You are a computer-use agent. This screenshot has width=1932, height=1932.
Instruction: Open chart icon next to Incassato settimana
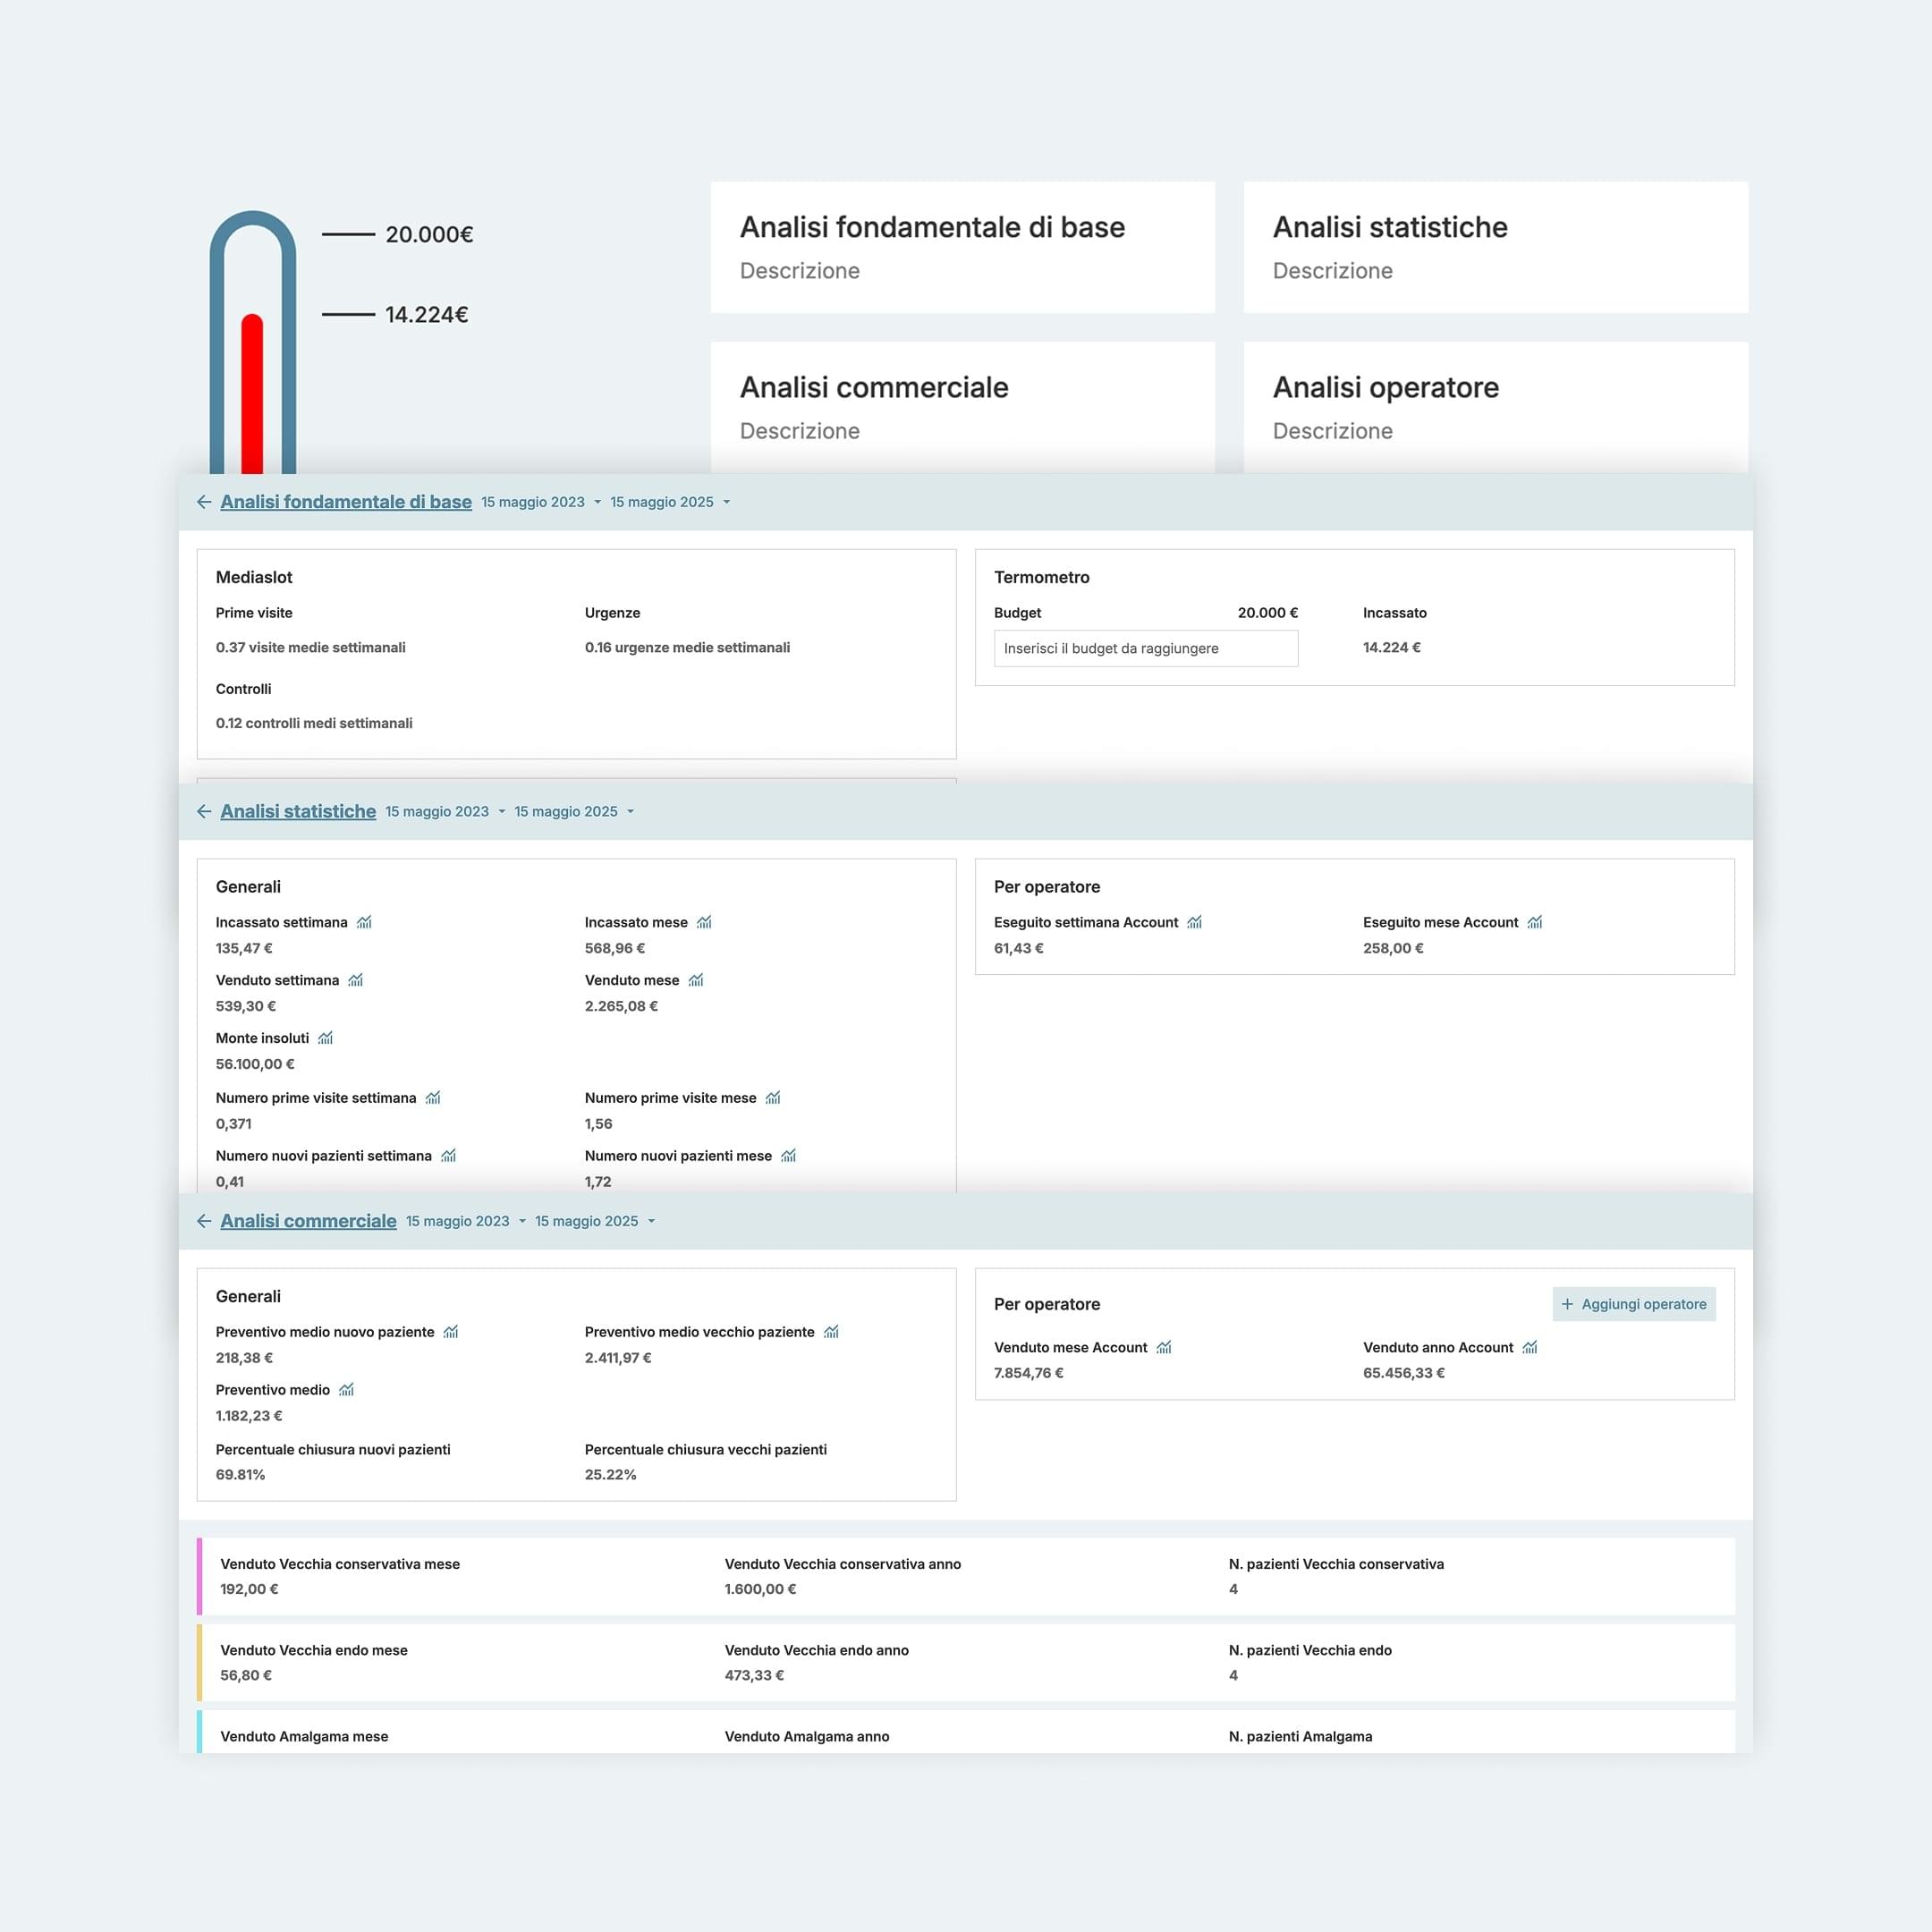tap(364, 922)
